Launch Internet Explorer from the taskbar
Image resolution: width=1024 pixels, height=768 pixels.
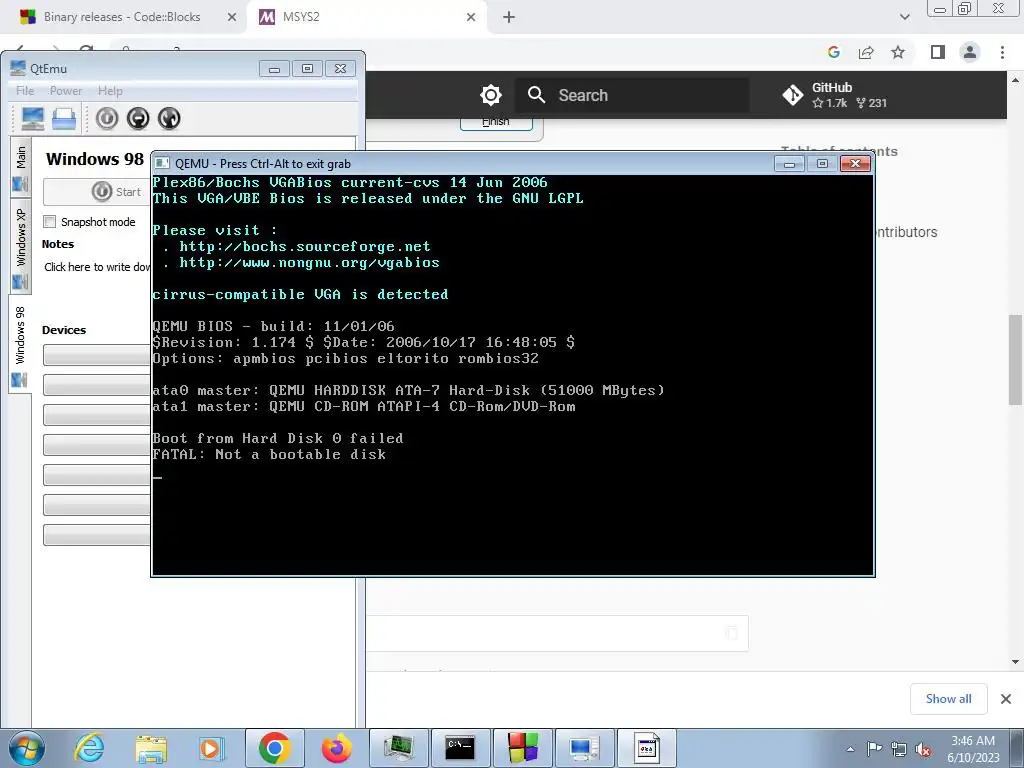[89, 748]
